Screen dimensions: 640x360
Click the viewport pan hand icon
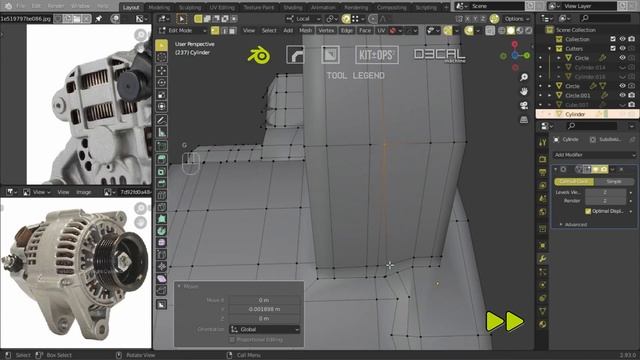pyautogui.click(x=524, y=91)
